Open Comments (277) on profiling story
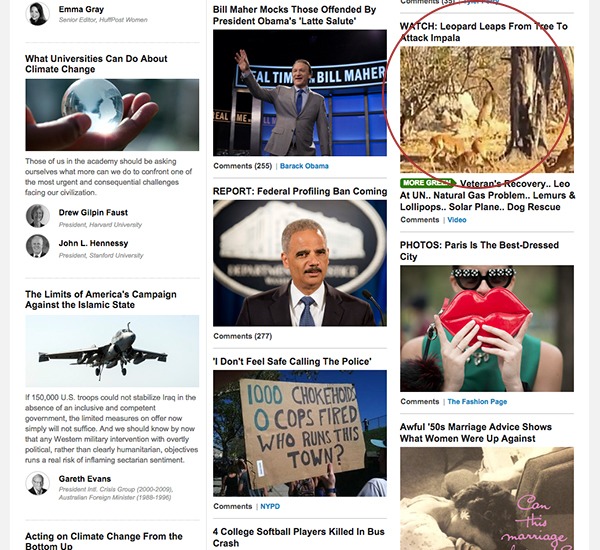 coord(243,336)
